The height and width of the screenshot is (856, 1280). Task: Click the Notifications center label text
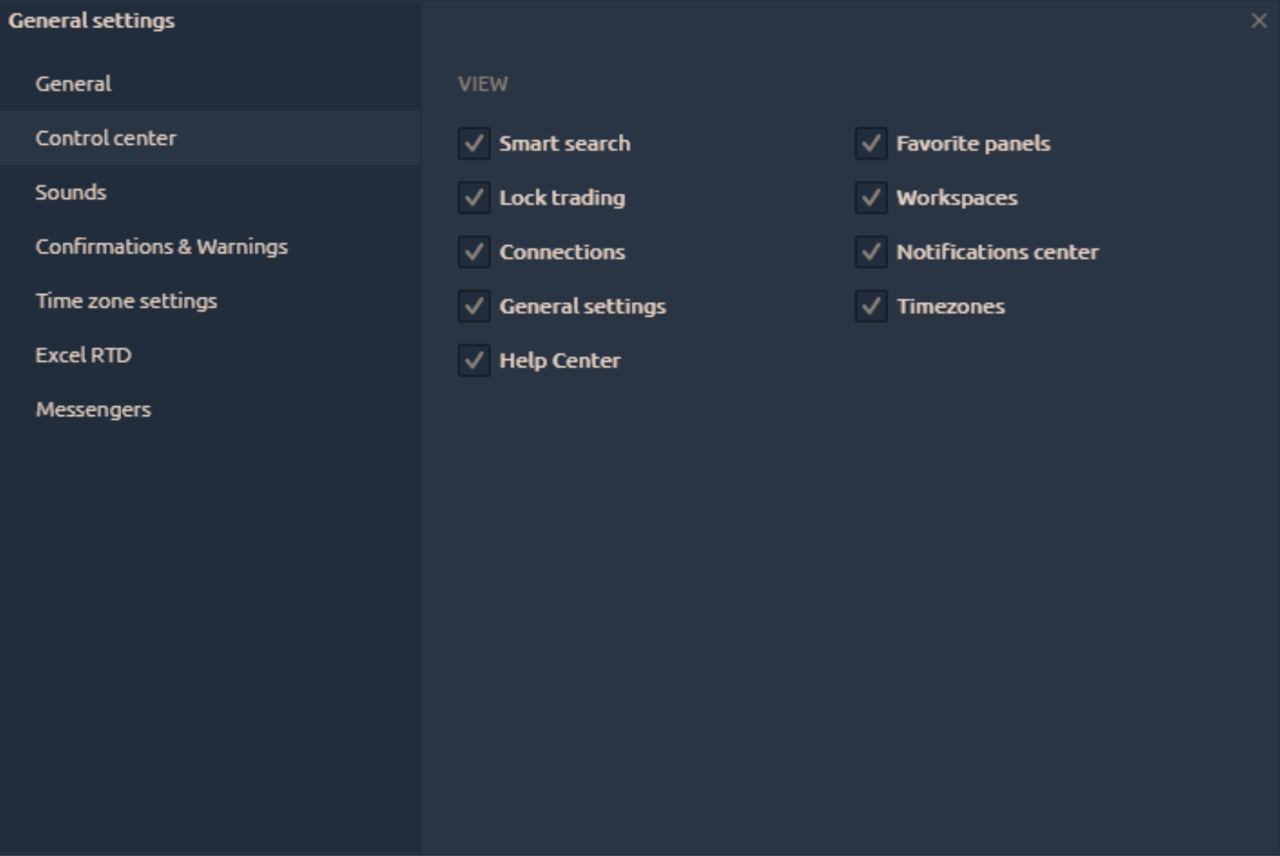coord(997,252)
